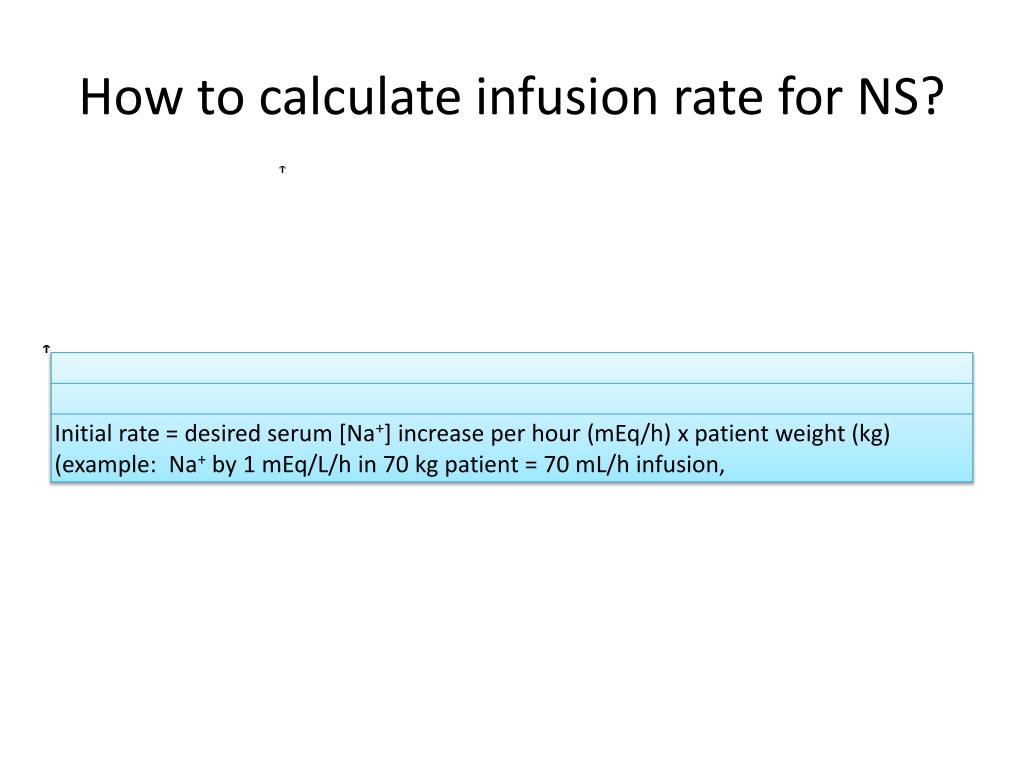Click the word "infusion" in the heading
Screen dimensions: 1024x768
coord(567,97)
